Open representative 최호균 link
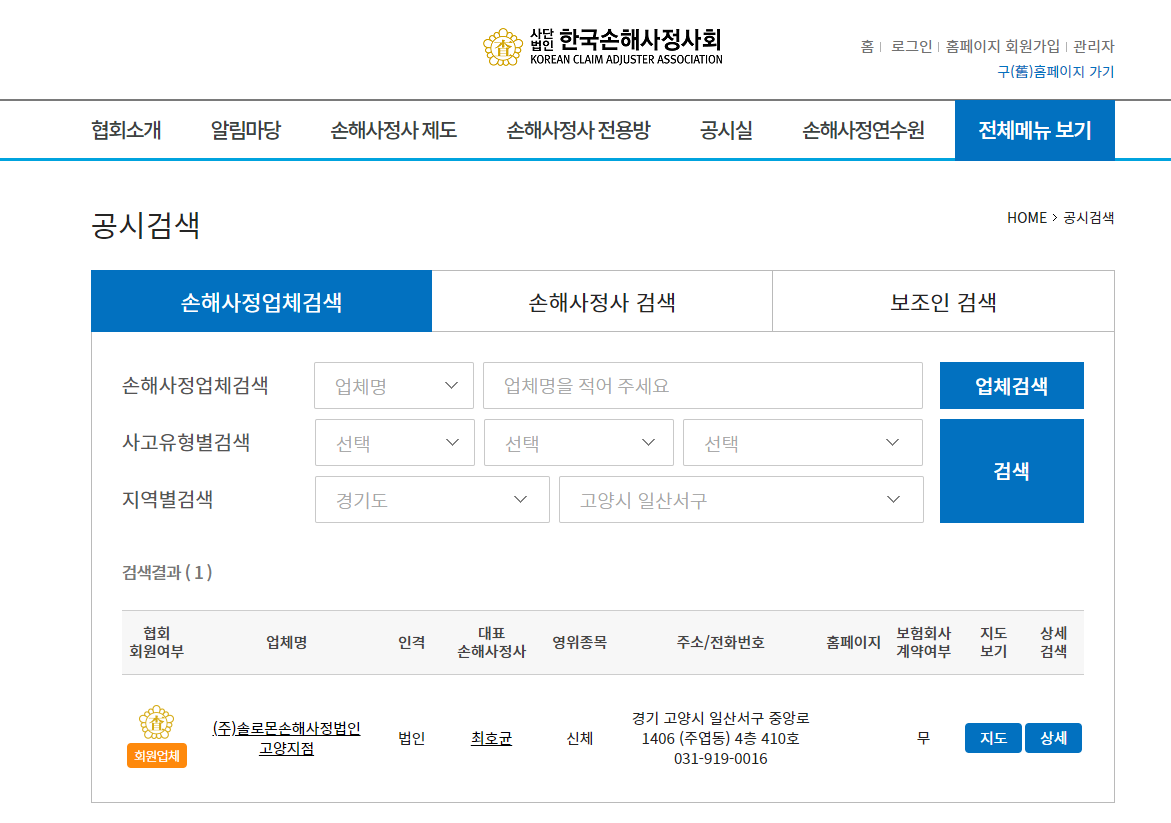1171x823 pixels. pyautogui.click(x=491, y=738)
